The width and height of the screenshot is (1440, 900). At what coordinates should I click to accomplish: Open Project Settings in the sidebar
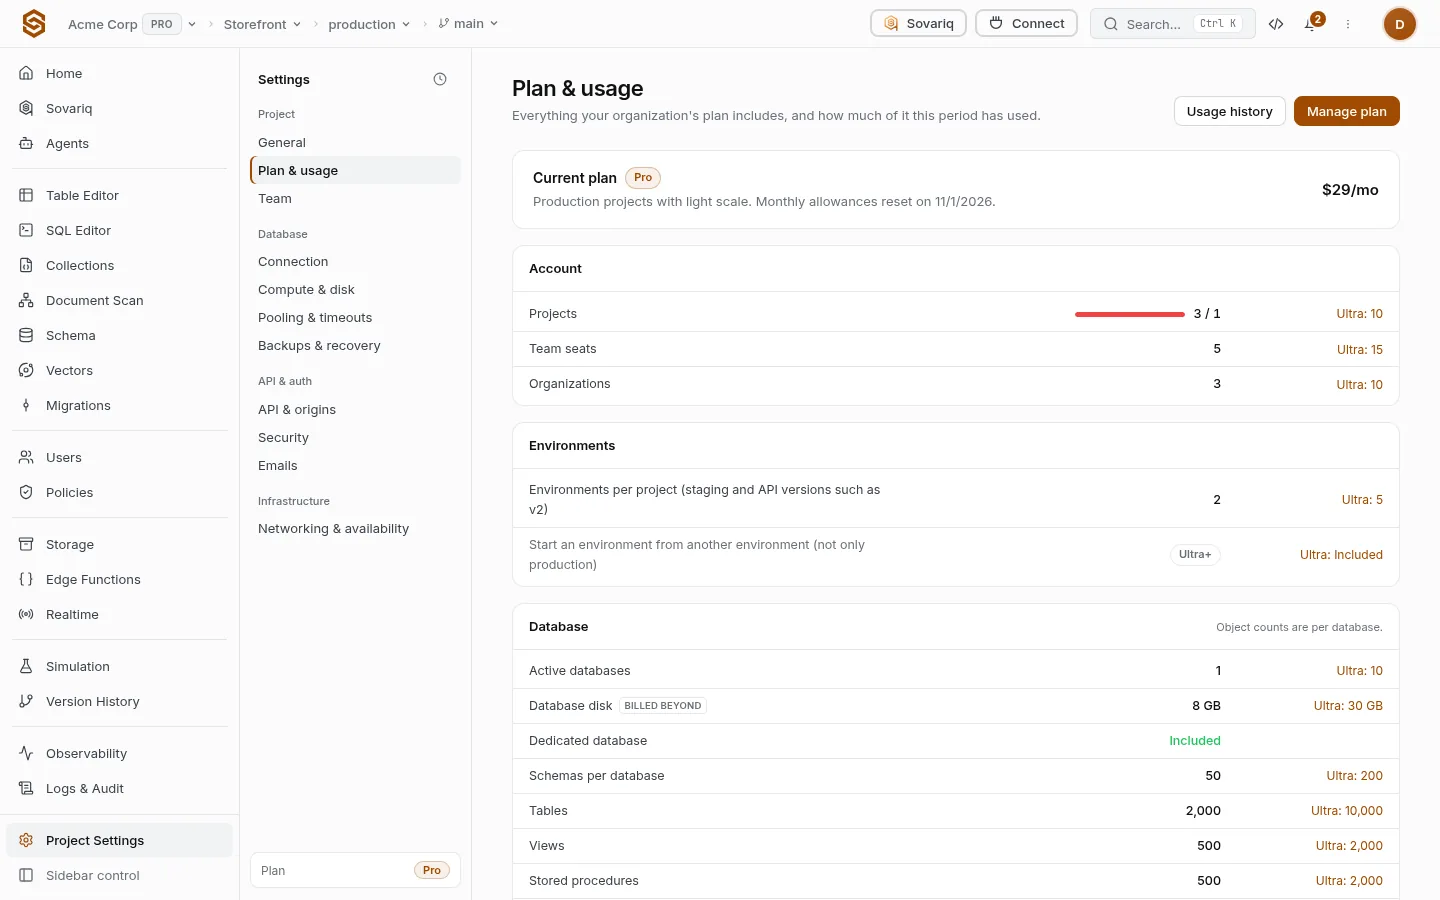120,840
